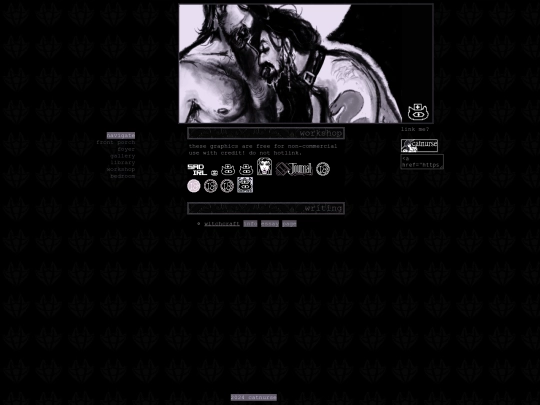This screenshot has width=540, height=405.
Task: Open the long-haired face portrait graphic
Action: (264, 166)
